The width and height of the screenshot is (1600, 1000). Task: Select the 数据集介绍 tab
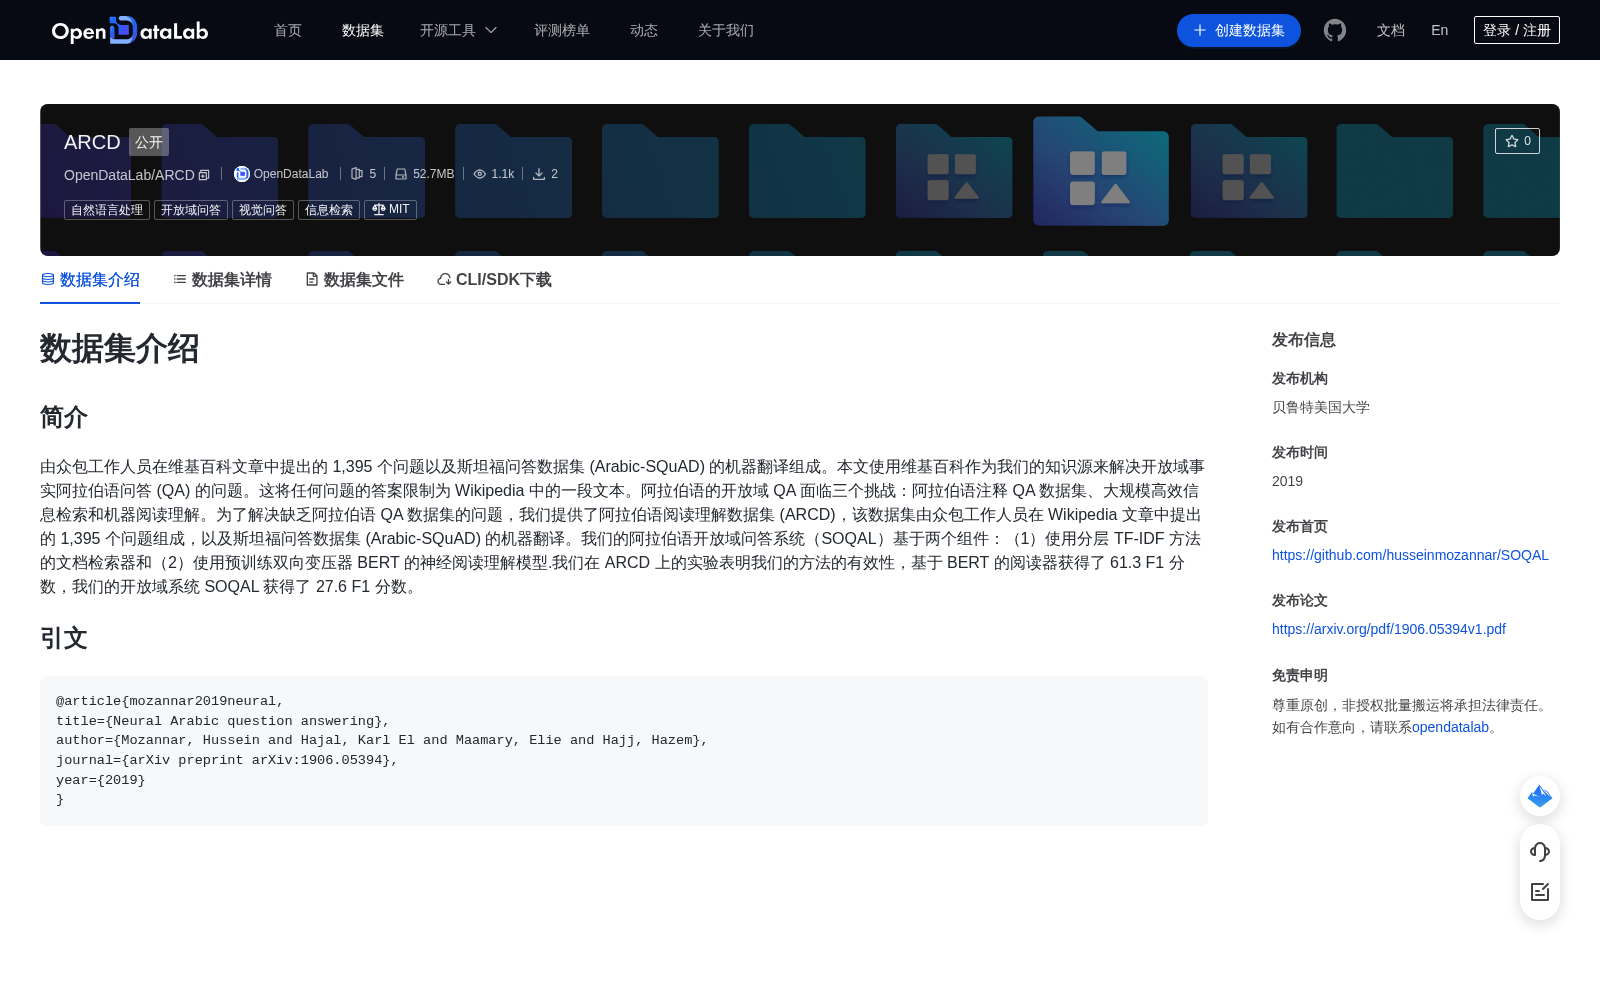pos(90,280)
